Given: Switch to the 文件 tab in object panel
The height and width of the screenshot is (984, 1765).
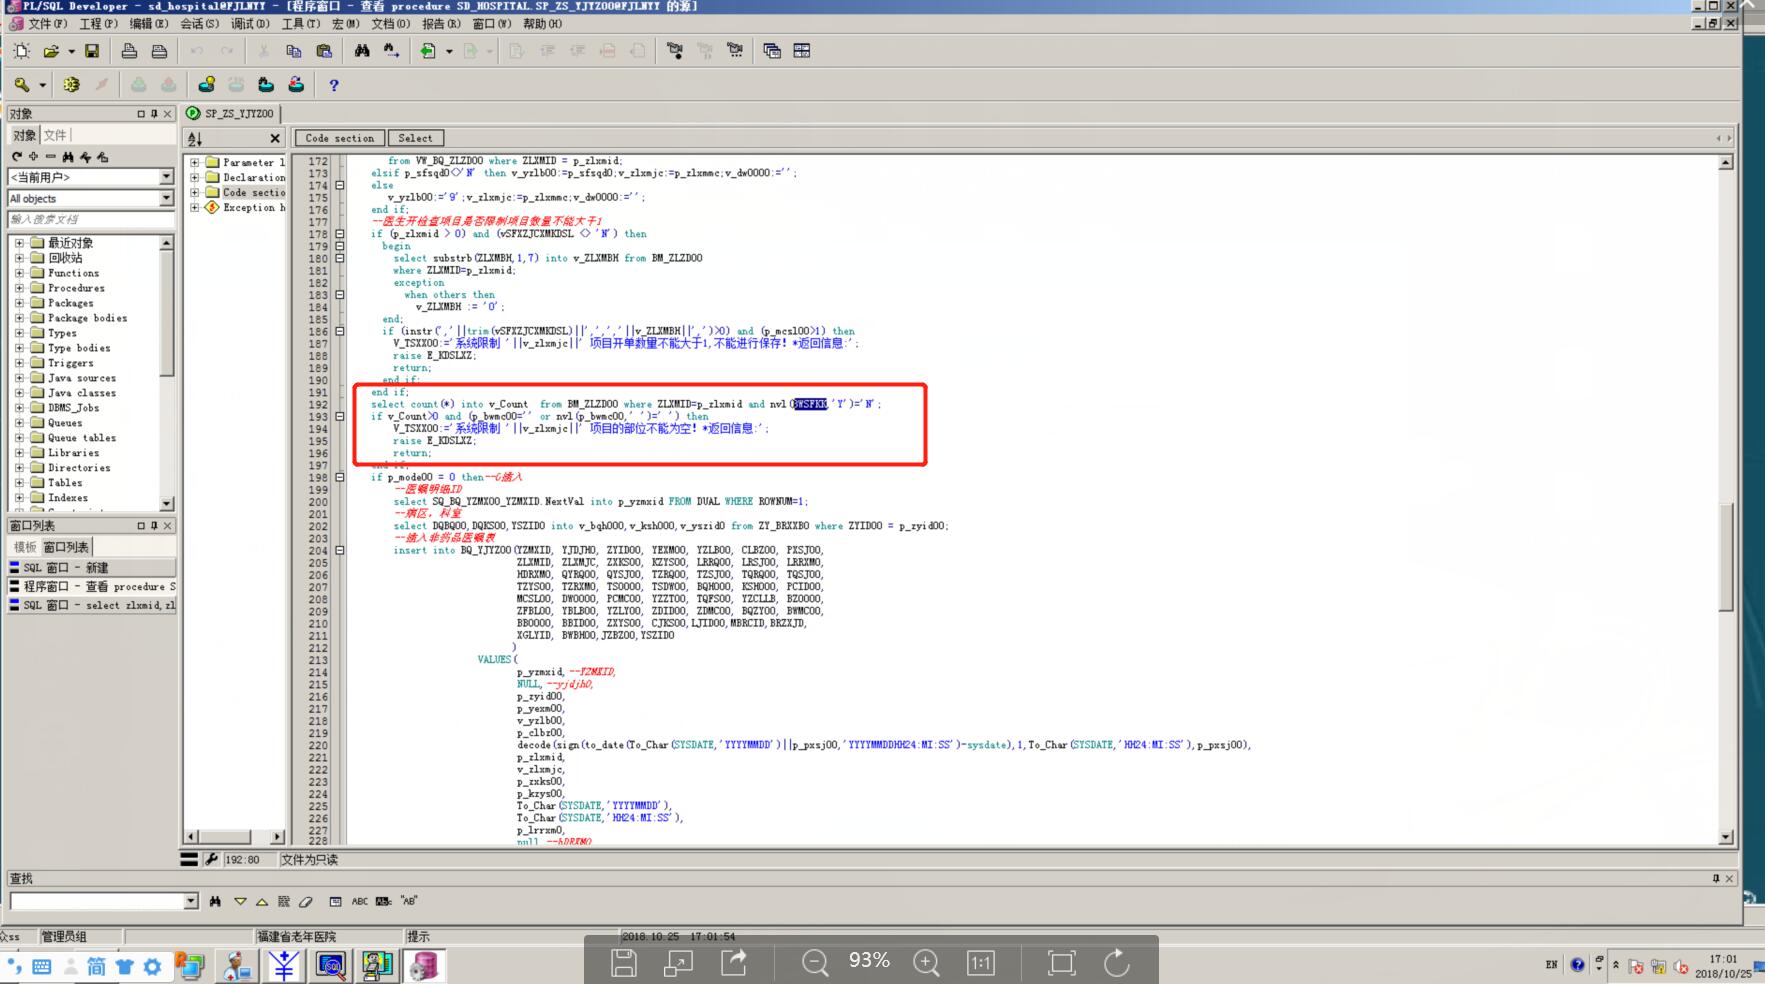Looking at the screenshot, I should click(55, 135).
